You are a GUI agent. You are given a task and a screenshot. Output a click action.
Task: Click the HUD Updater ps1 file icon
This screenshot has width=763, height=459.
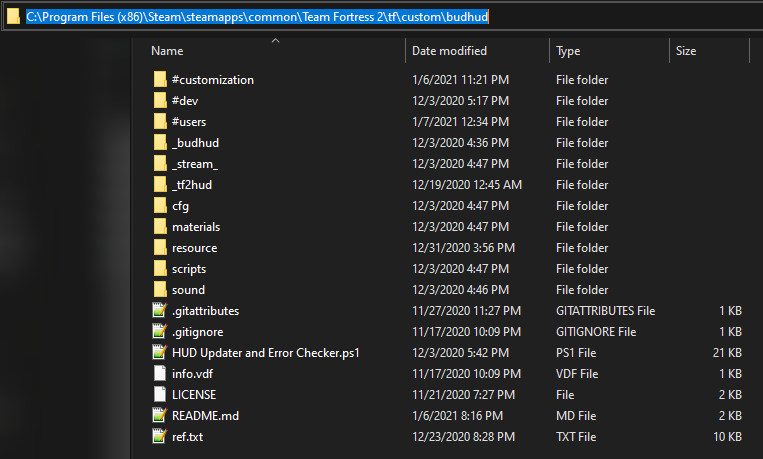(x=160, y=352)
